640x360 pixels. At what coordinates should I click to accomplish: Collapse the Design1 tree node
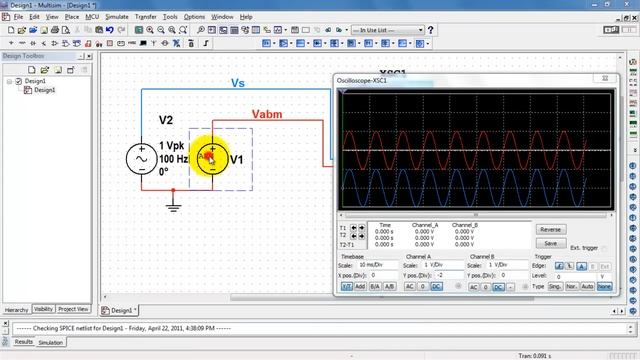coord(9,81)
